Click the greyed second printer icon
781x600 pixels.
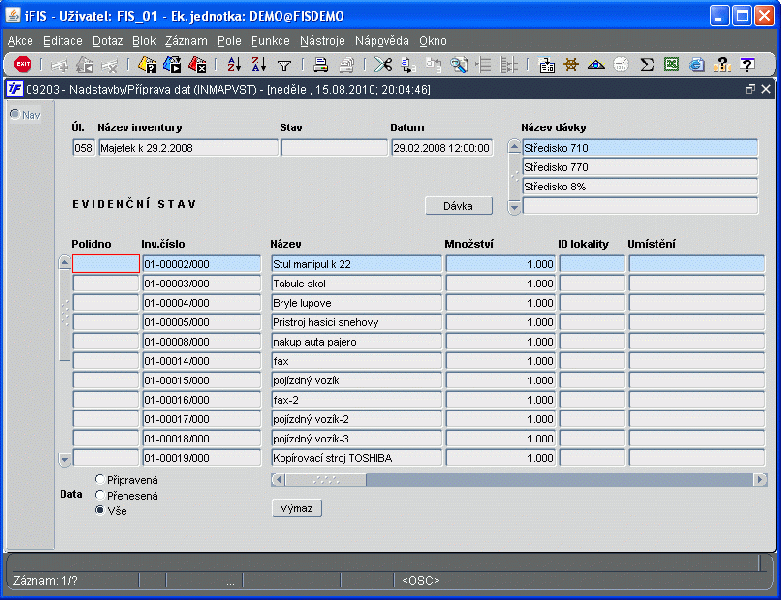(x=346, y=65)
